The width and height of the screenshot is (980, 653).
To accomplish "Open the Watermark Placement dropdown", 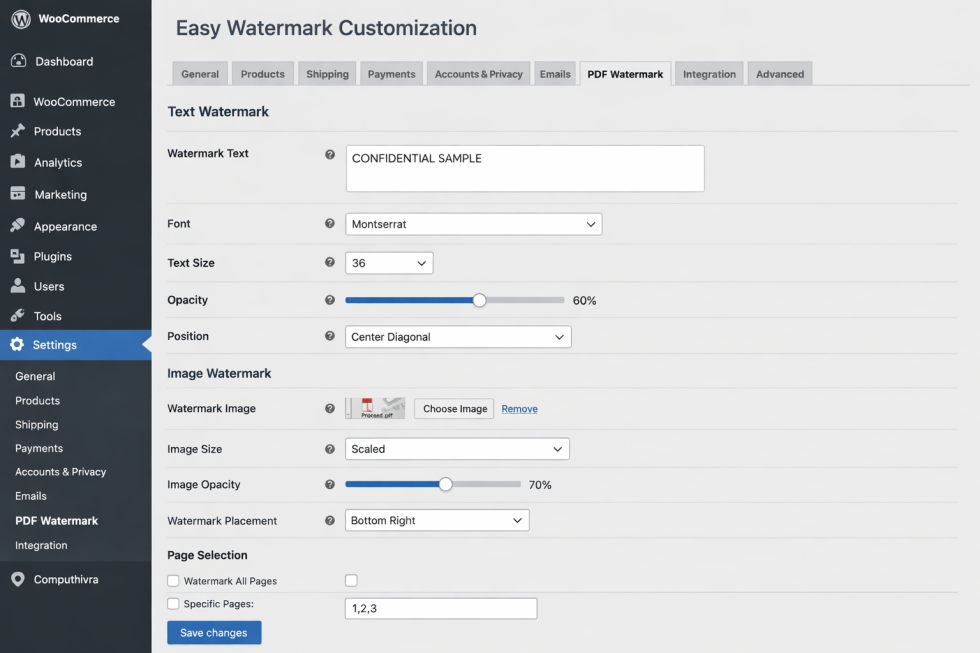I will [x=436, y=520].
